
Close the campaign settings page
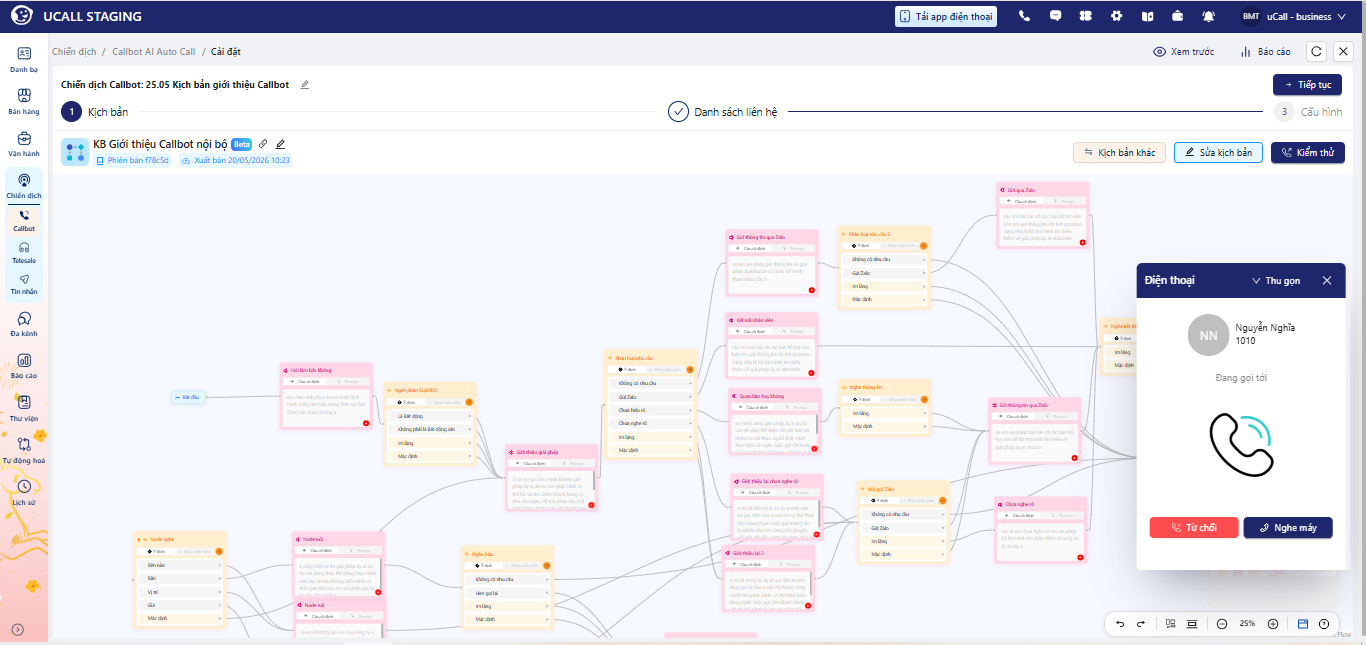[1343, 51]
